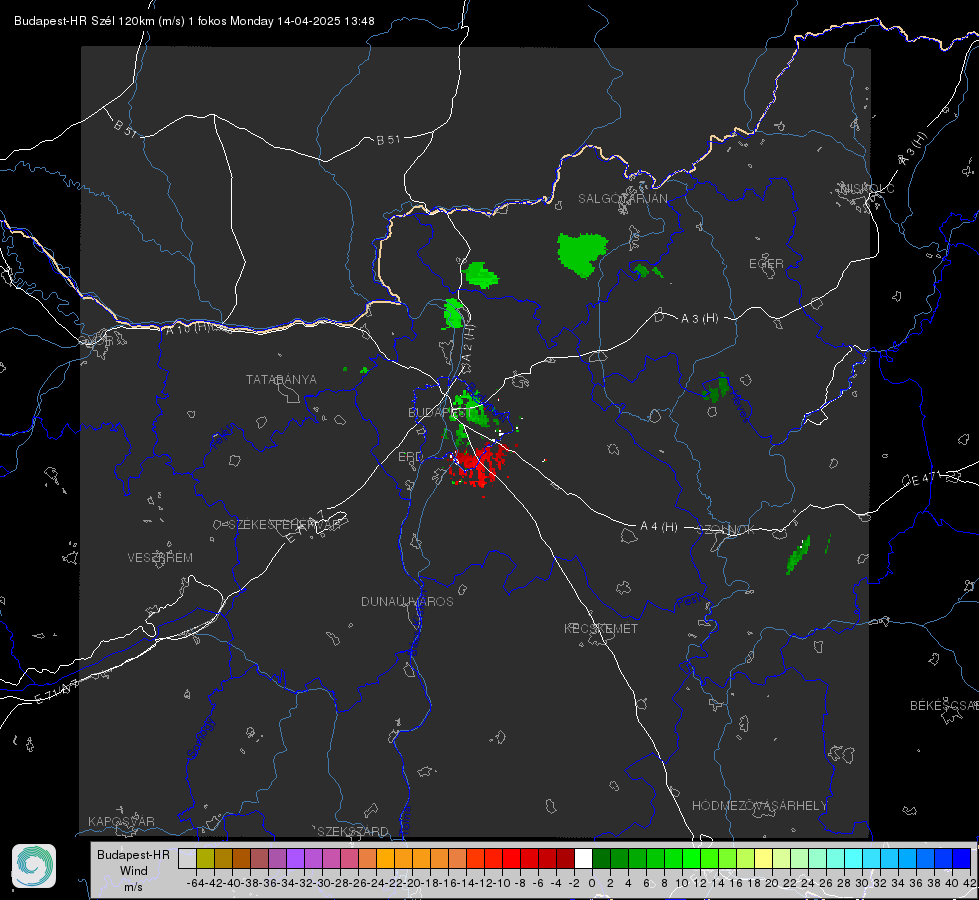Click the swirl weather service logo

[x=34, y=866]
